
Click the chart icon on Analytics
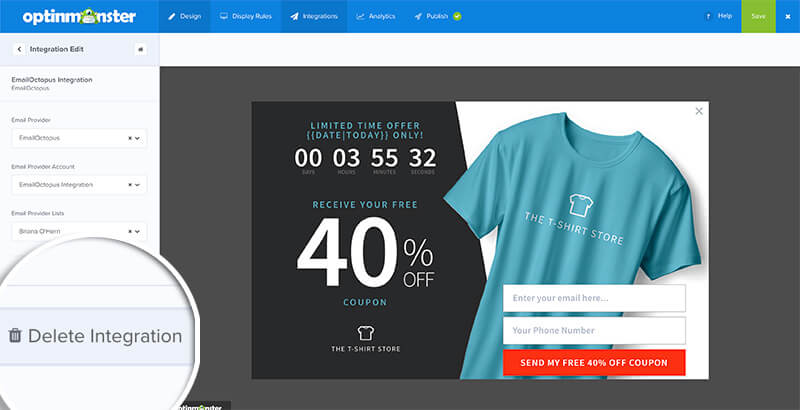[x=360, y=16]
